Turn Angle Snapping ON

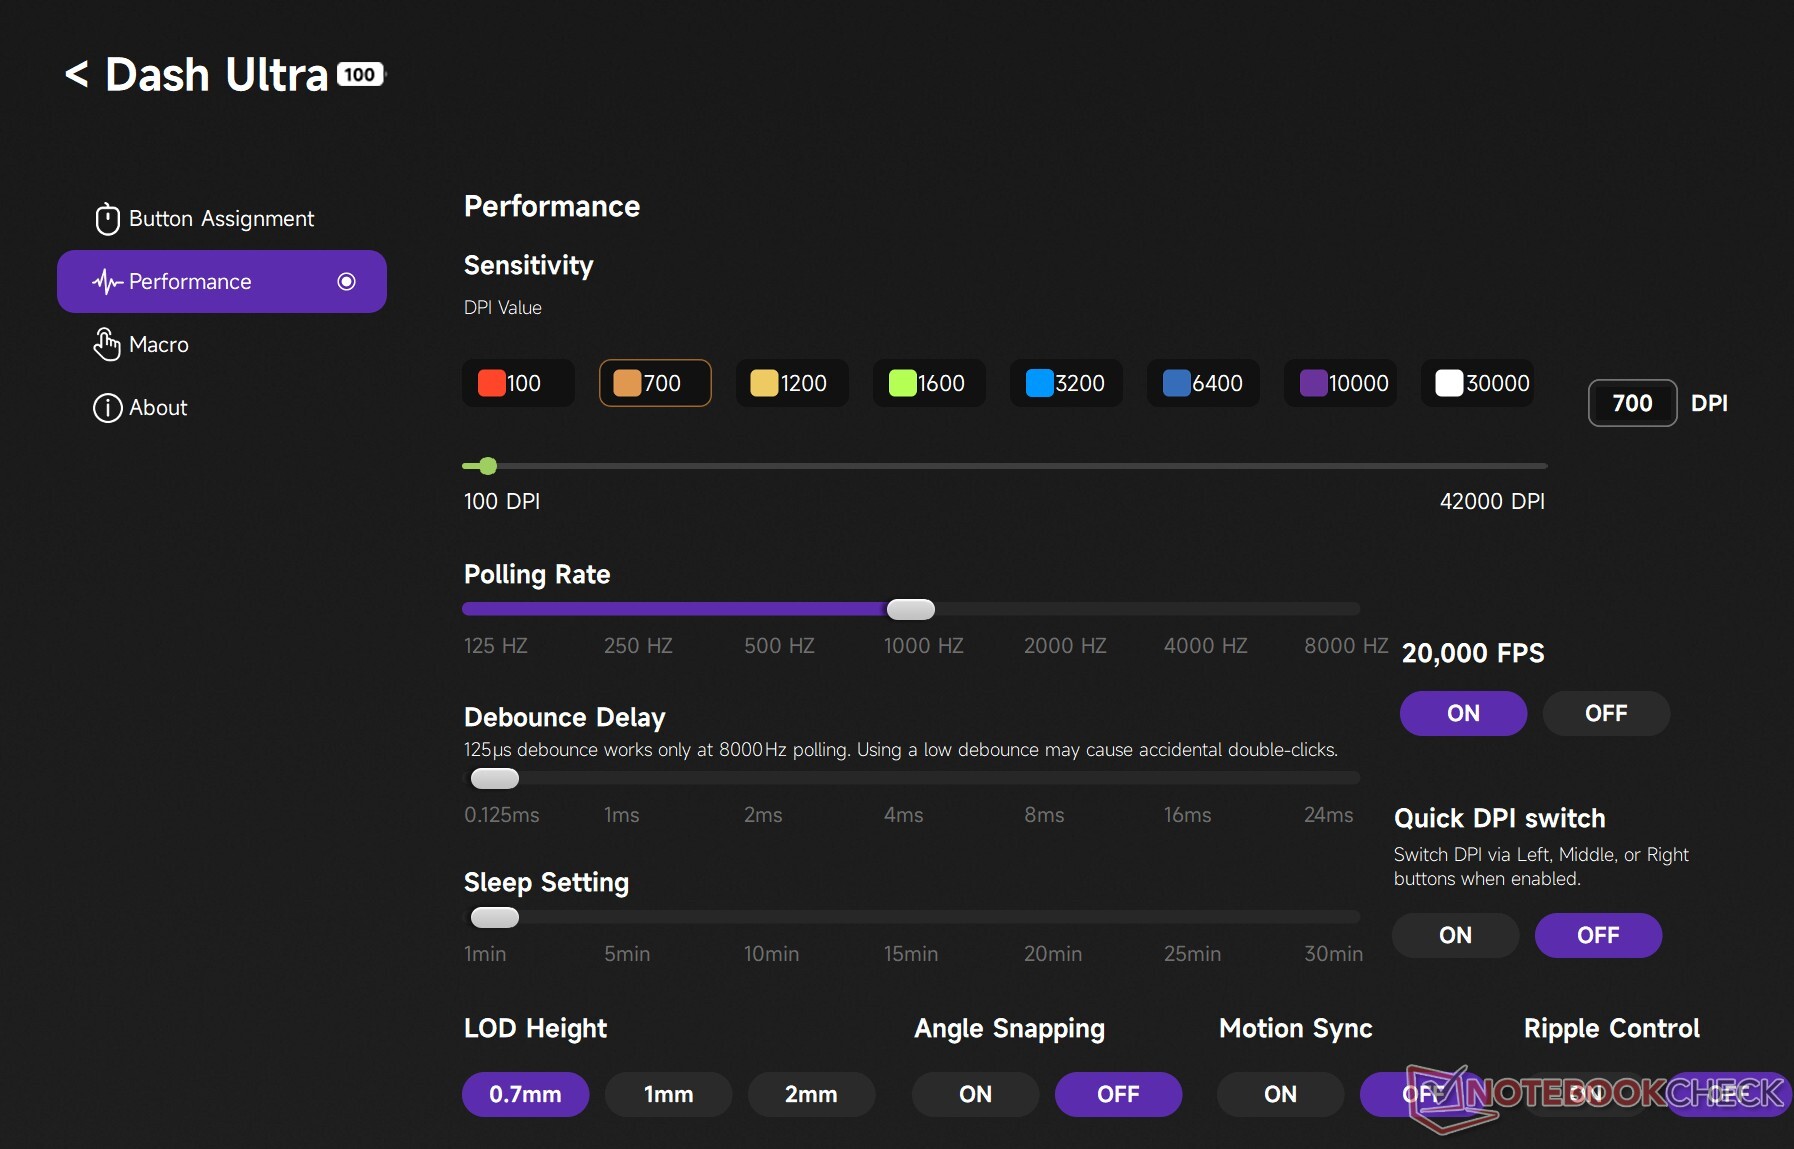pyautogui.click(x=975, y=1094)
